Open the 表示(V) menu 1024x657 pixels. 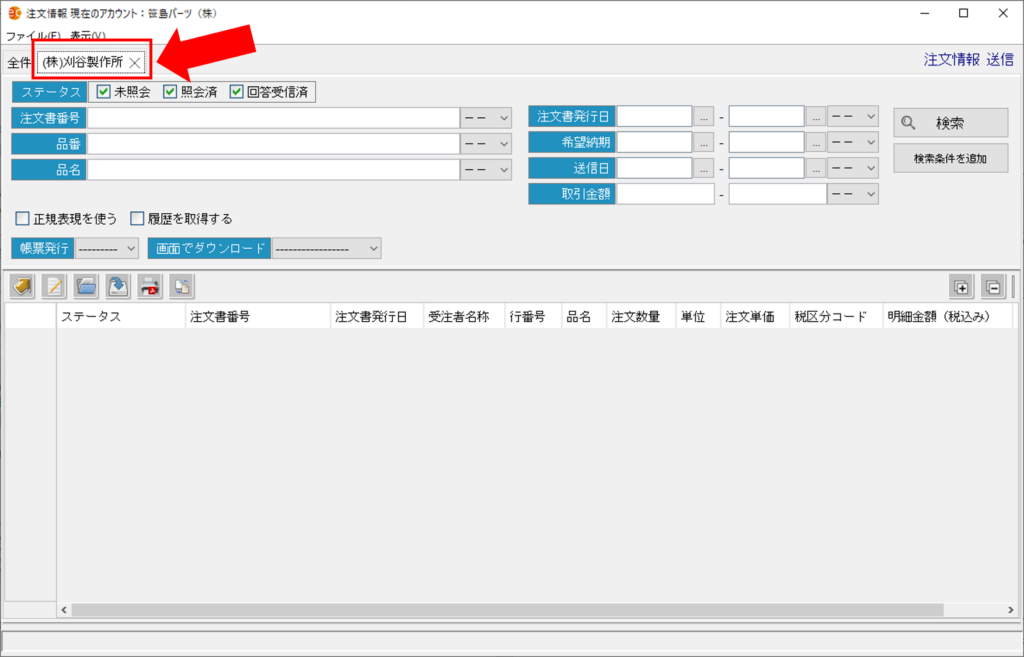pyautogui.click(x=88, y=36)
